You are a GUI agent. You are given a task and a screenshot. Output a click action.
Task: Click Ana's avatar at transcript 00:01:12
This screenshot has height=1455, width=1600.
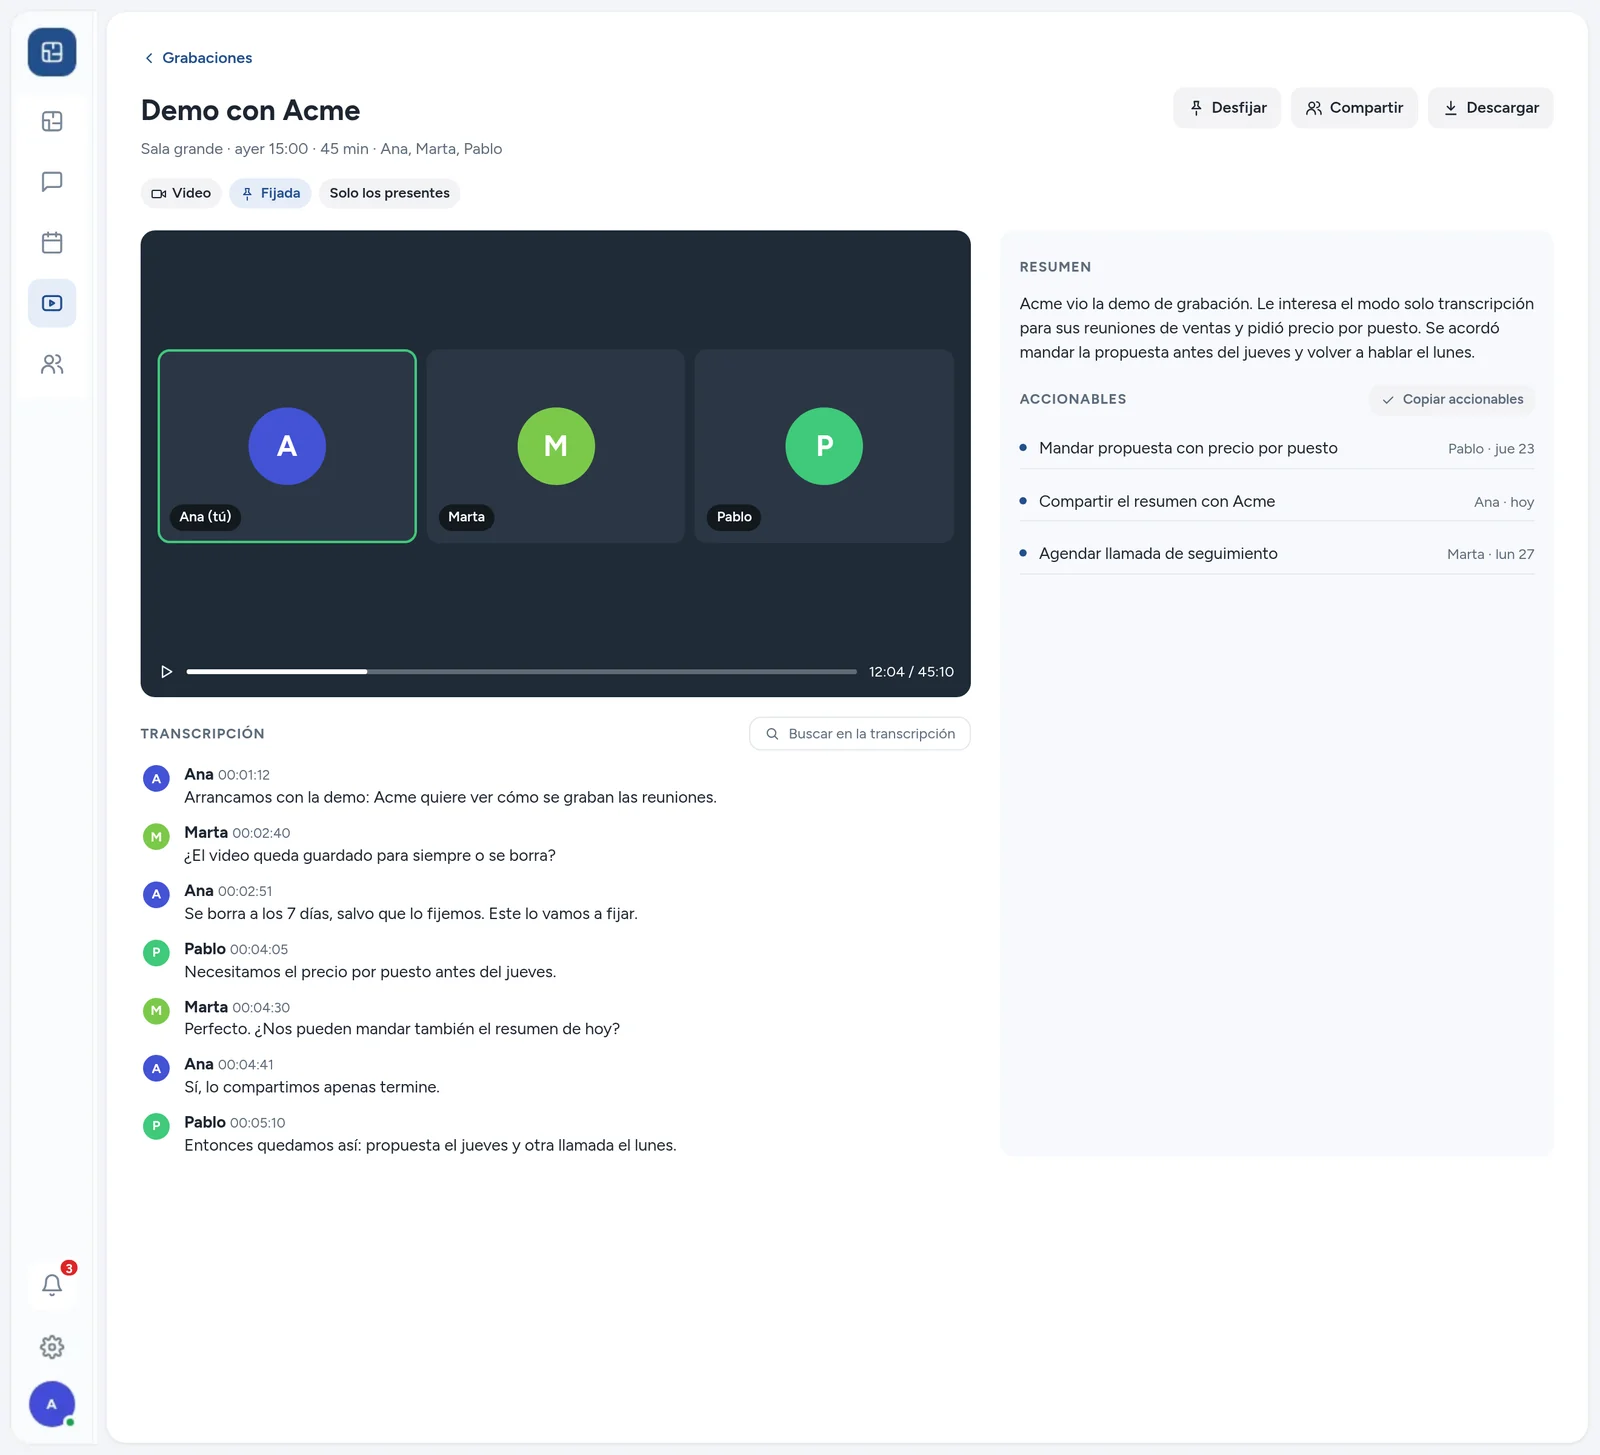pyautogui.click(x=156, y=779)
